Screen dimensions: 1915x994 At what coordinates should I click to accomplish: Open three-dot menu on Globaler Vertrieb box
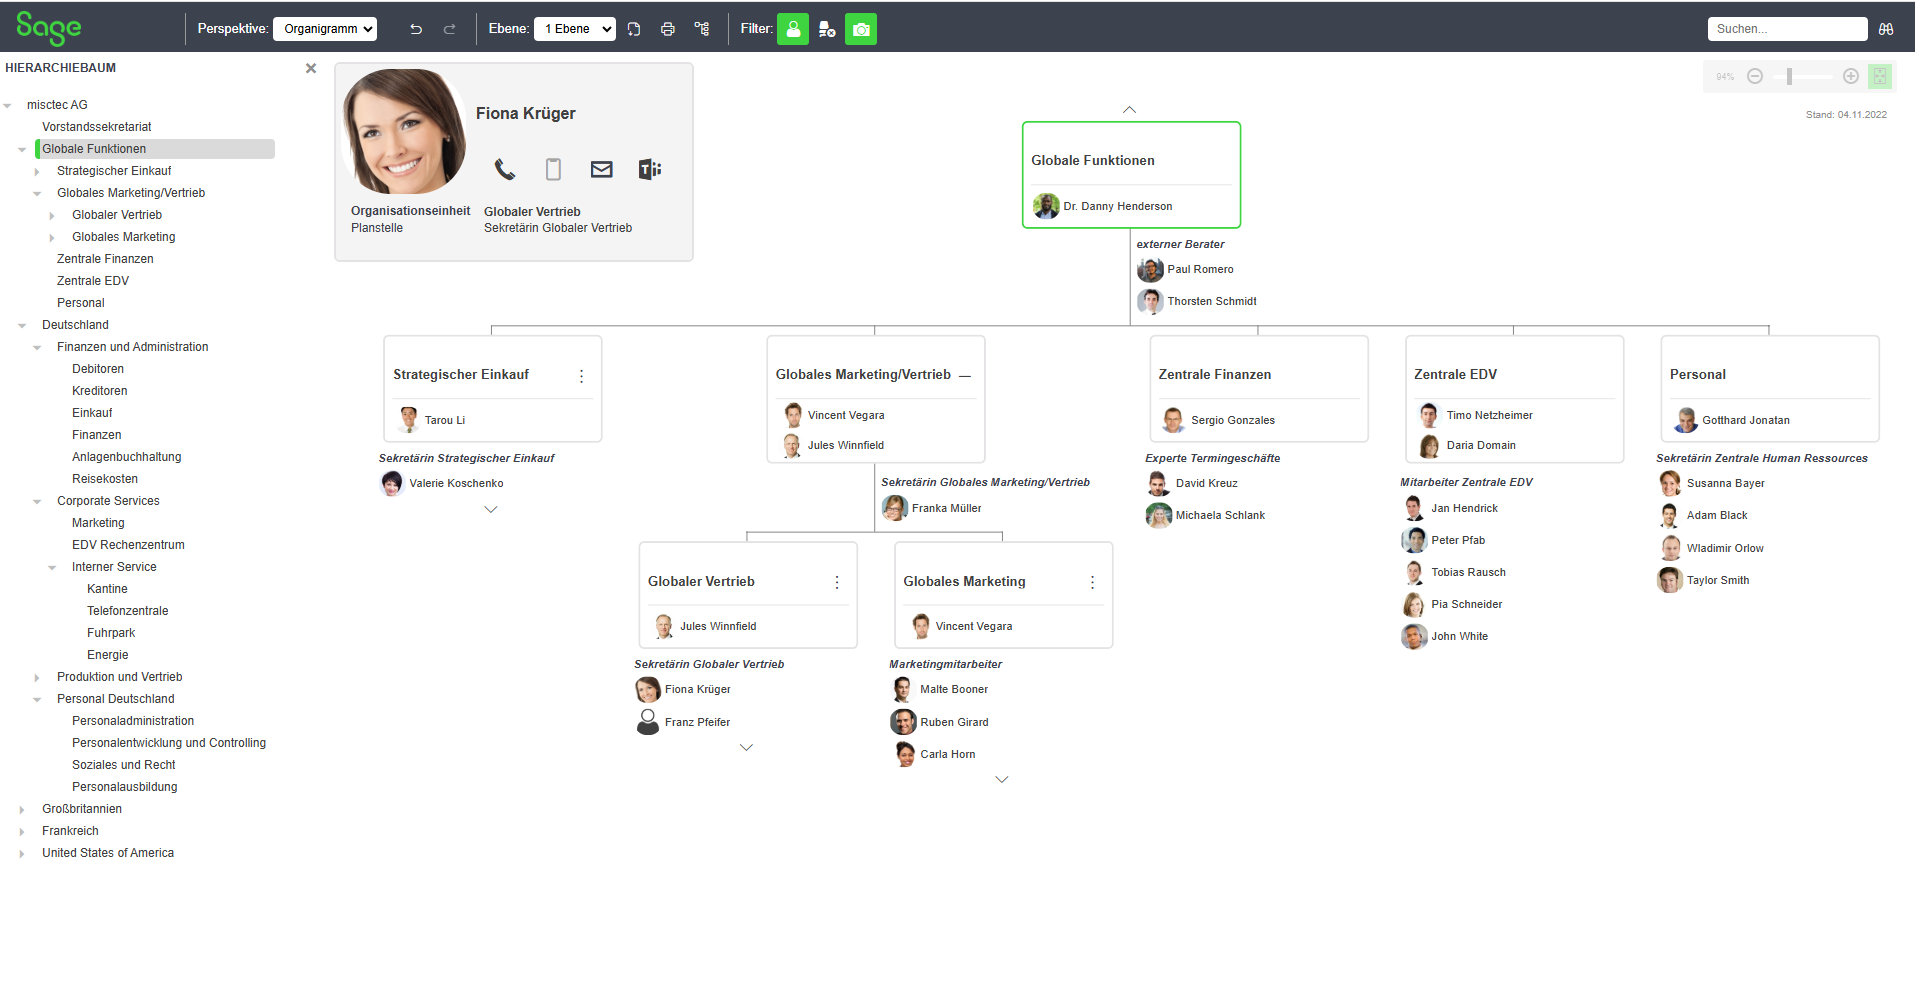[x=837, y=582]
